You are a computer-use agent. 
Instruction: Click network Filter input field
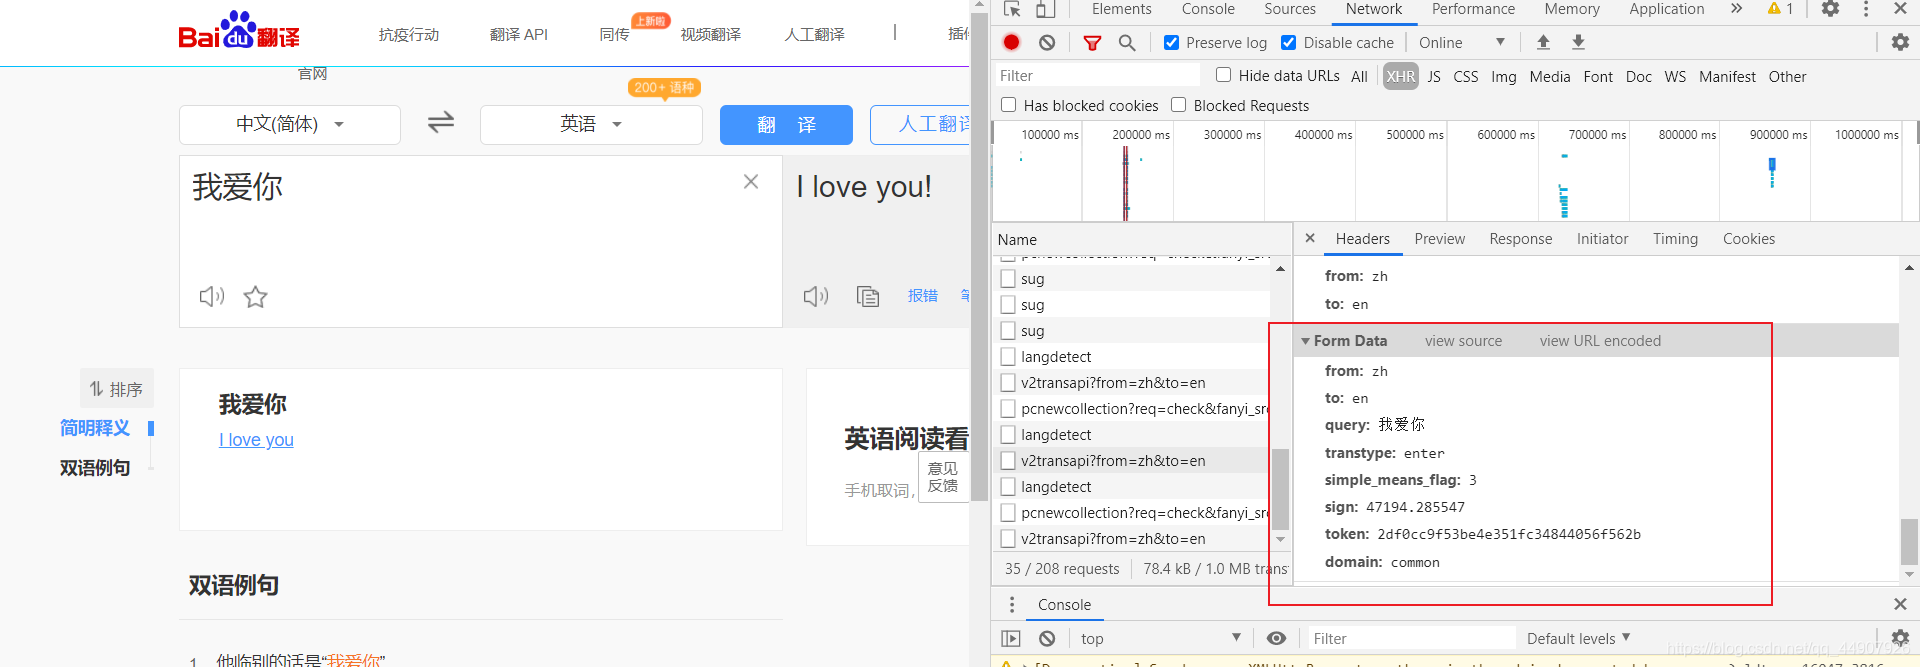click(x=1097, y=75)
